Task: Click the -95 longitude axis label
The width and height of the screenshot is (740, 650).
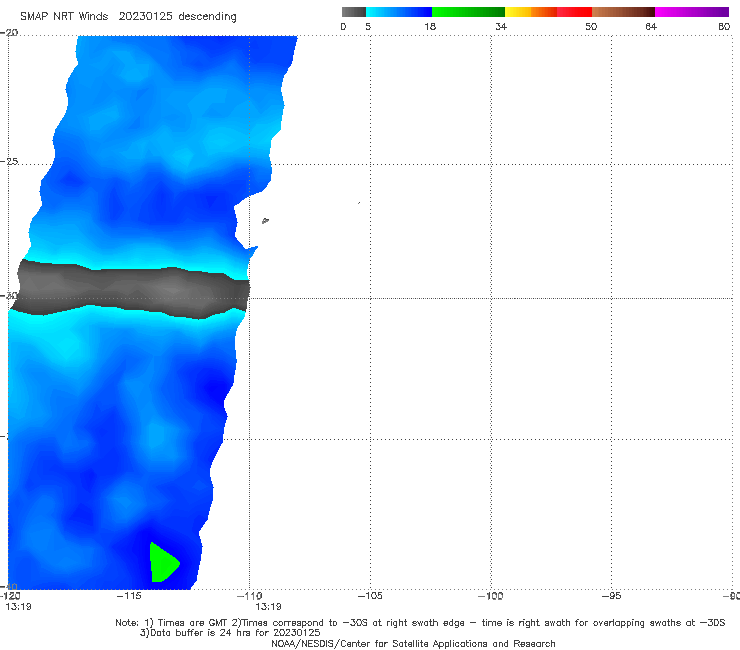Action: (611, 596)
